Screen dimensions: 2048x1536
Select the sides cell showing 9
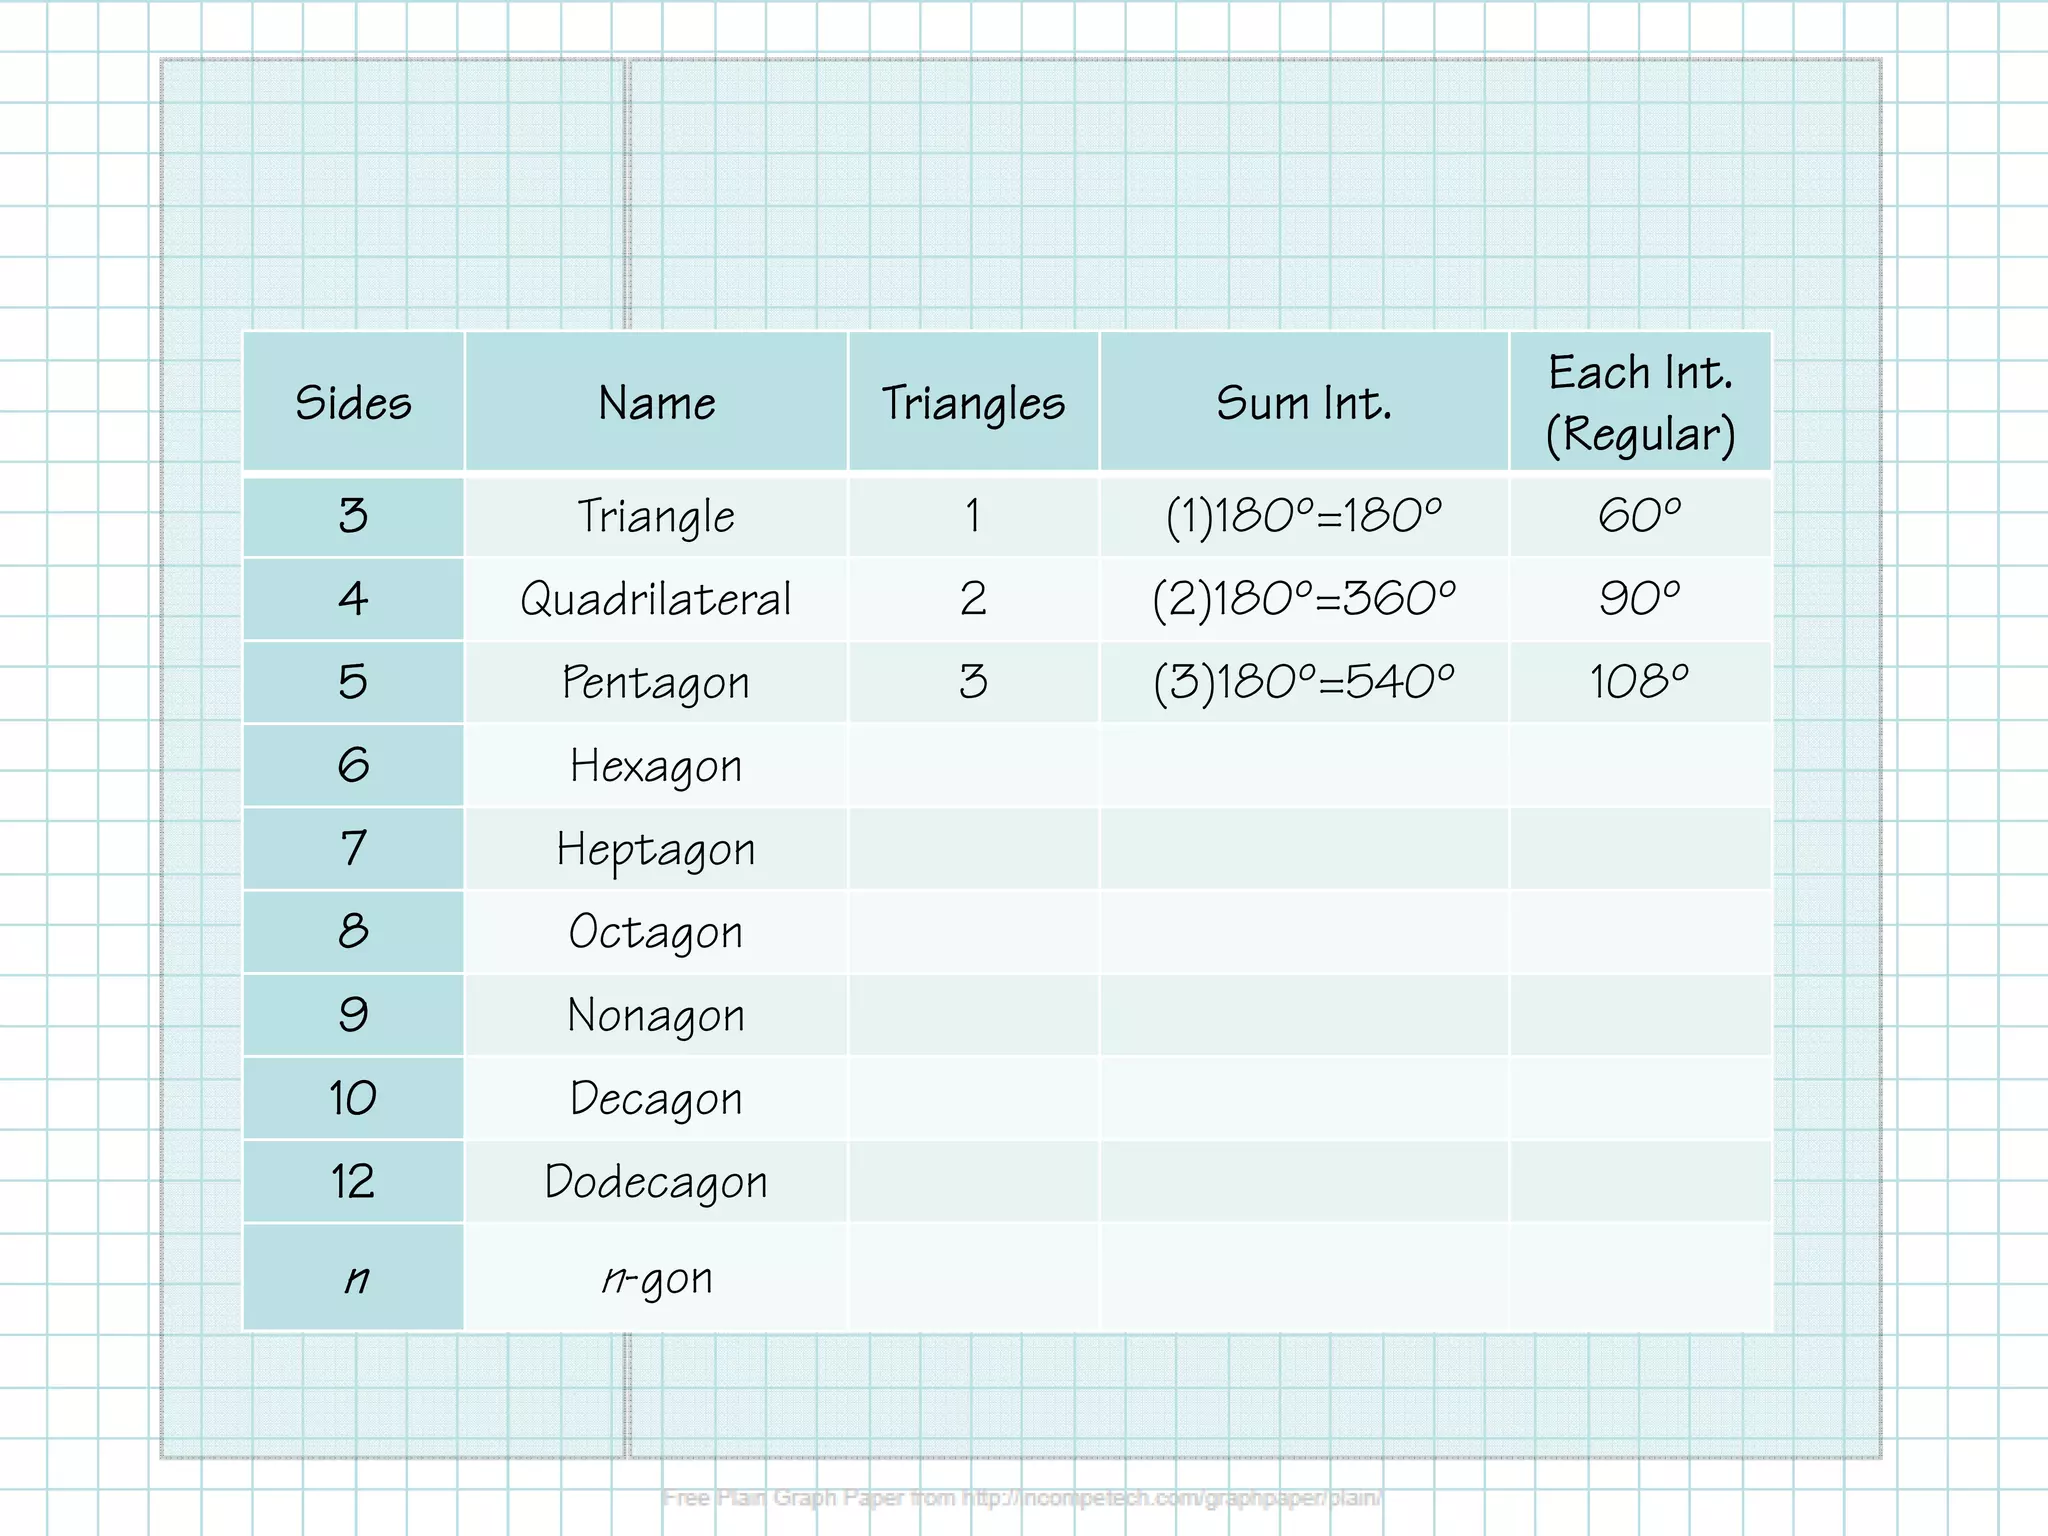pos(354,1015)
